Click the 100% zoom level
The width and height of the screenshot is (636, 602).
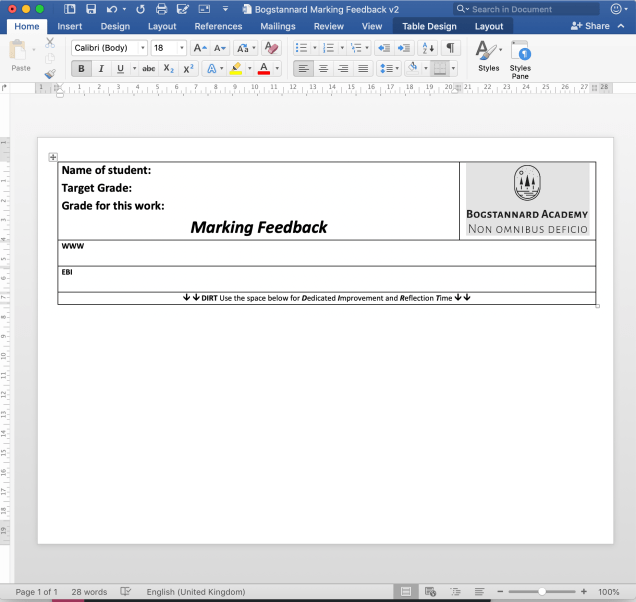pyautogui.click(x=608, y=591)
